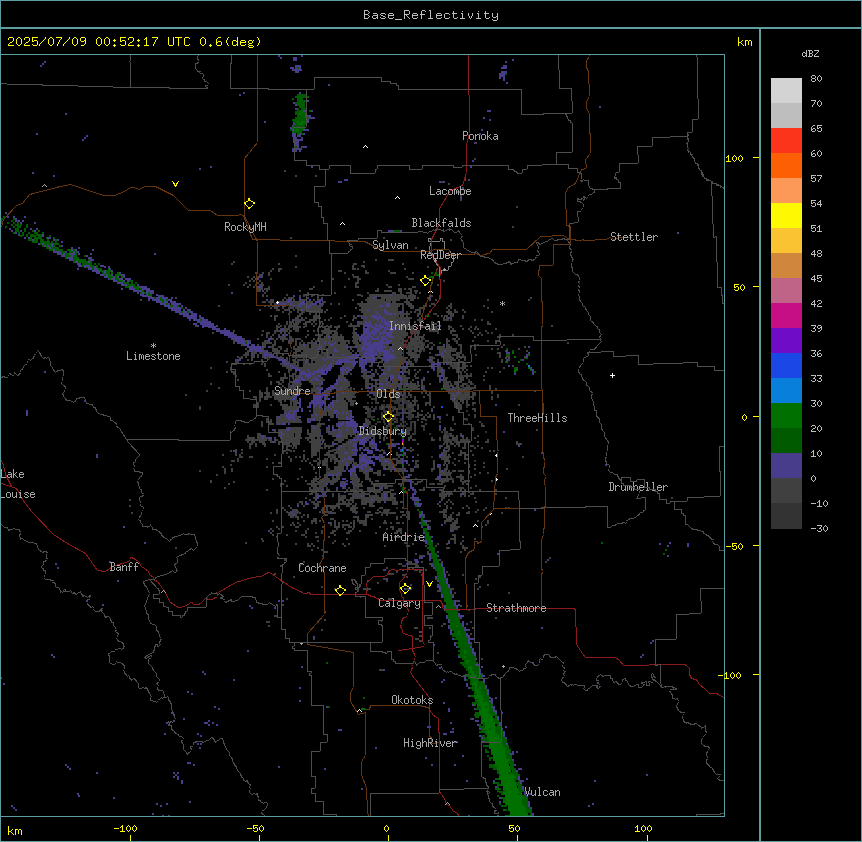Click the Didsbury label
This screenshot has height=842, width=862.
click(382, 431)
